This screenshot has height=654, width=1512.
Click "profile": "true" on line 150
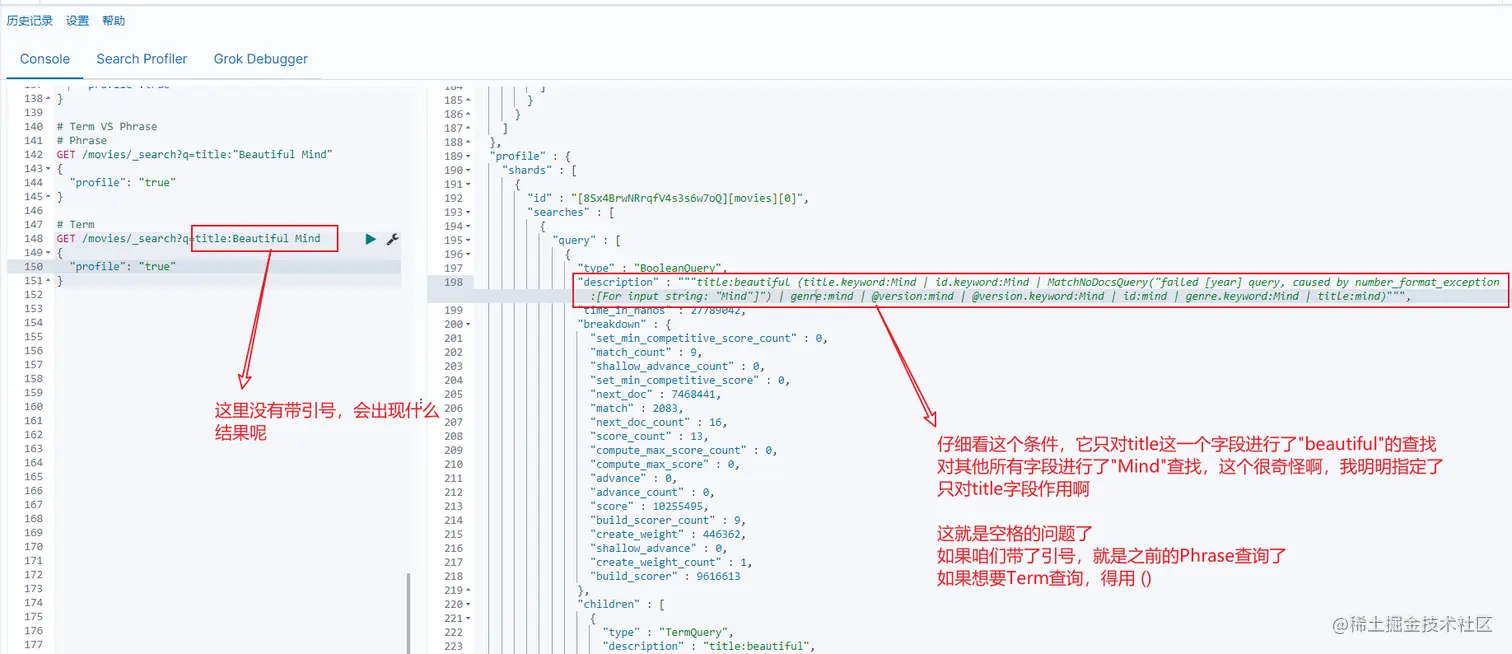(122, 267)
